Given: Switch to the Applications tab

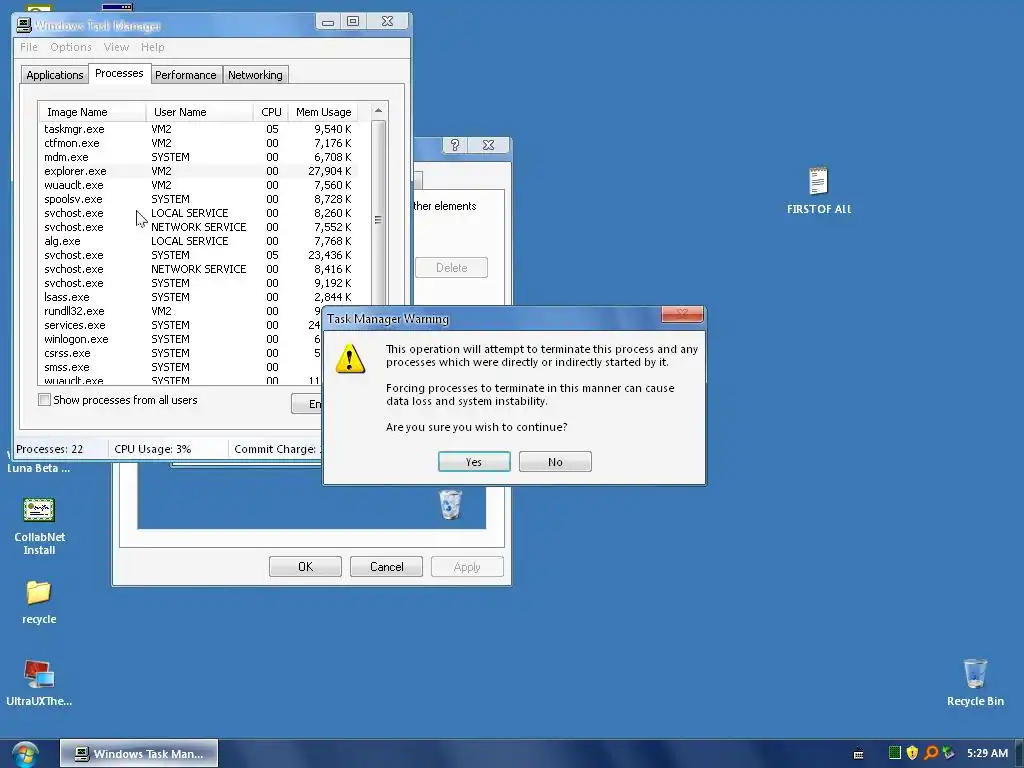Looking at the screenshot, I should (x=54, y=75).
